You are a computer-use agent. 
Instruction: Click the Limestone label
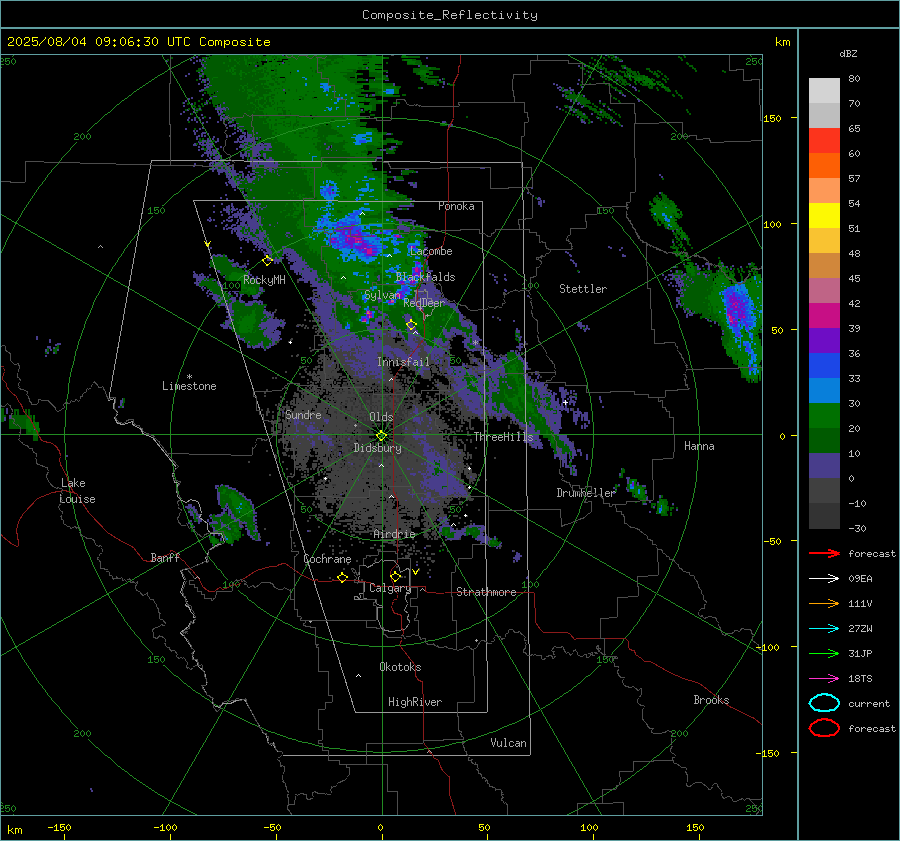coord(189,386)
